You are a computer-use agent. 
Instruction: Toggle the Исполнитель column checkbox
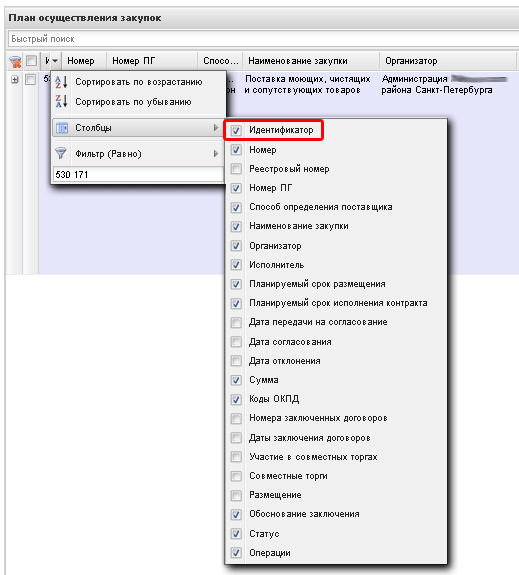click(236, 265)
